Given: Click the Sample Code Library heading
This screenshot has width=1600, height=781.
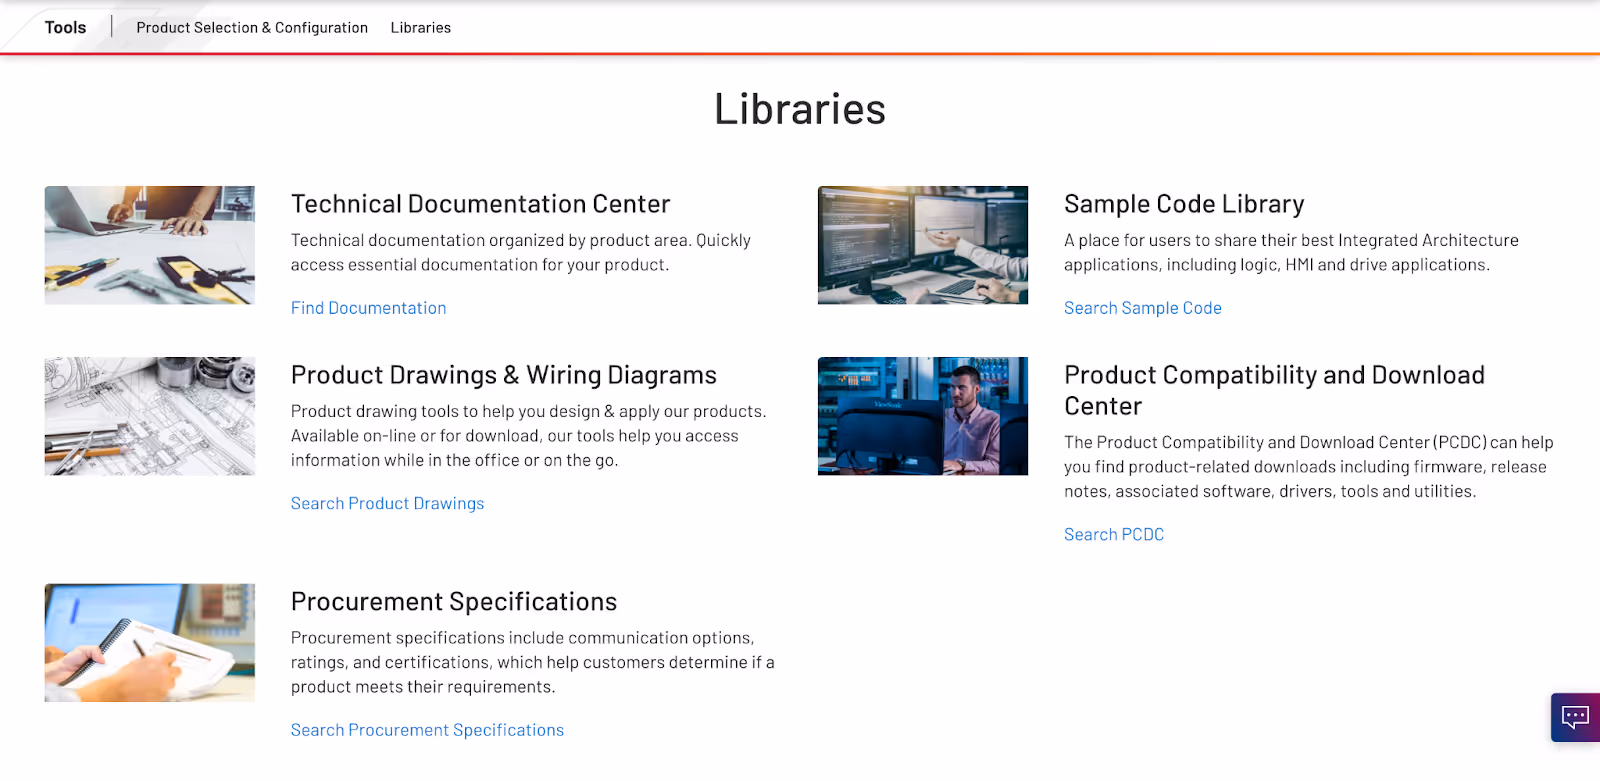Looking at the screenshot, I should pos(1184,204).
